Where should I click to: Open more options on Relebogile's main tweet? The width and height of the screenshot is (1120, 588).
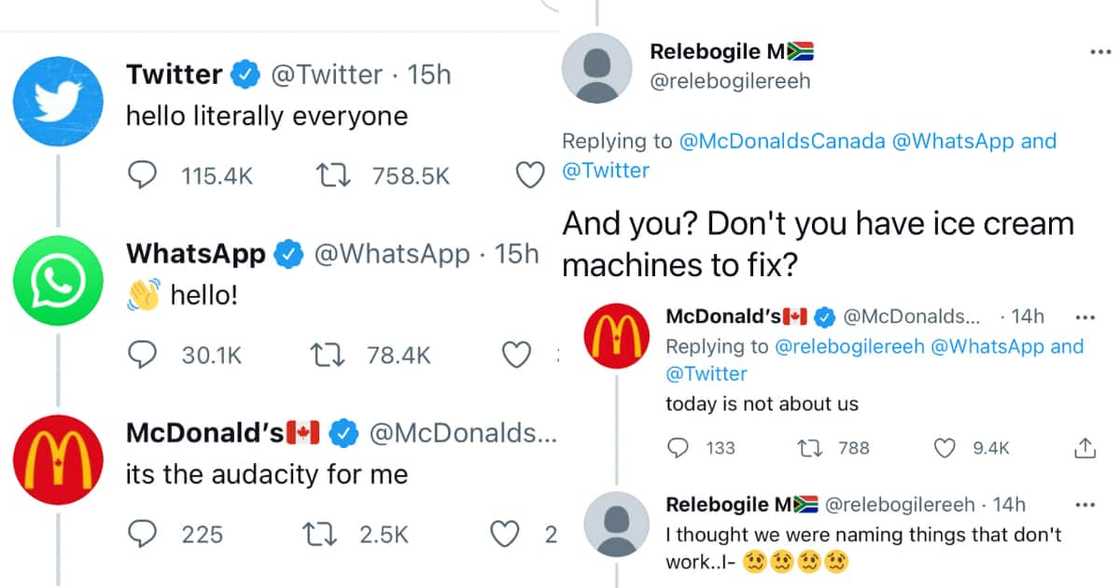tap(1101, 52)
